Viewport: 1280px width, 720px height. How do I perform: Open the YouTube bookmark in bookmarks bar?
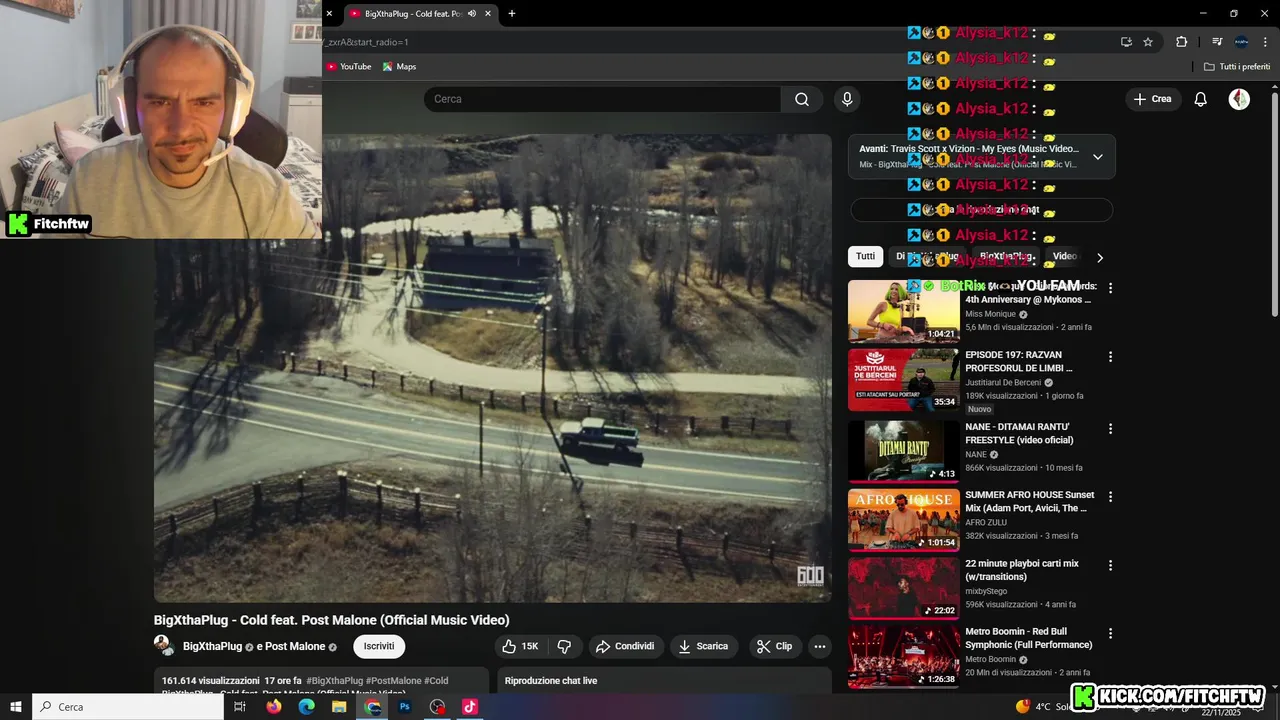348,67
